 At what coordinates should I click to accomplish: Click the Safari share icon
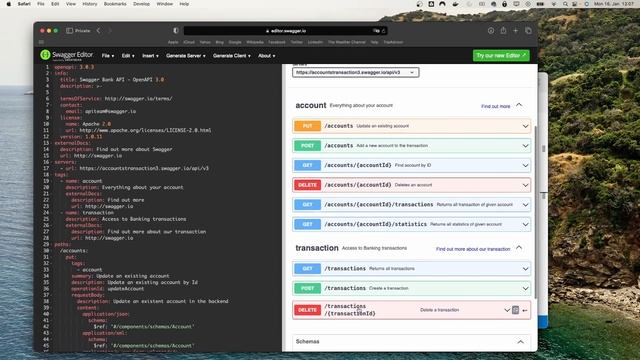click(x=503, y=31)
